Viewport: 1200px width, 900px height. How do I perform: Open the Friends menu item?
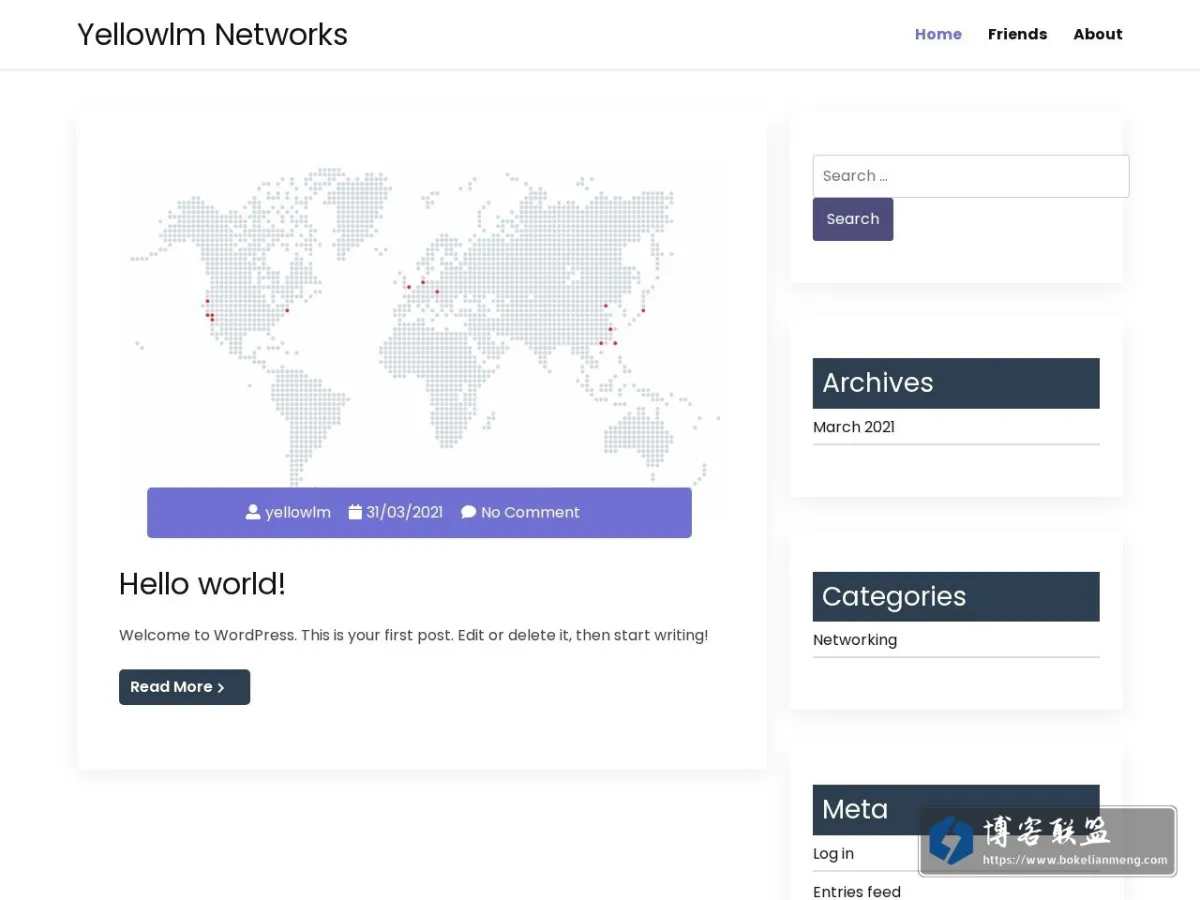pyautogui.click(x=1017, y=34)
